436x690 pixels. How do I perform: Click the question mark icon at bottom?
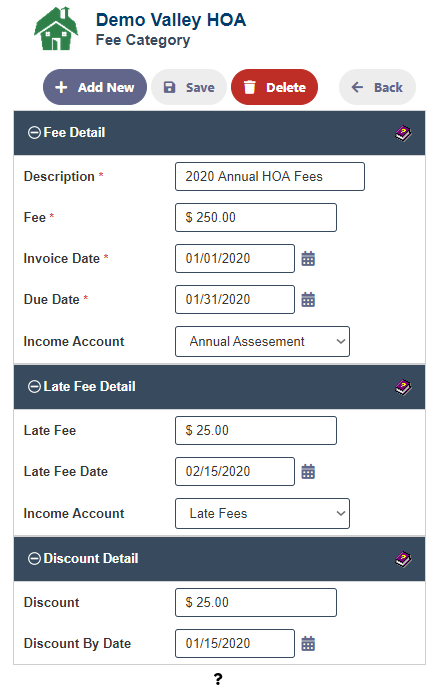[x=218, y=679]
